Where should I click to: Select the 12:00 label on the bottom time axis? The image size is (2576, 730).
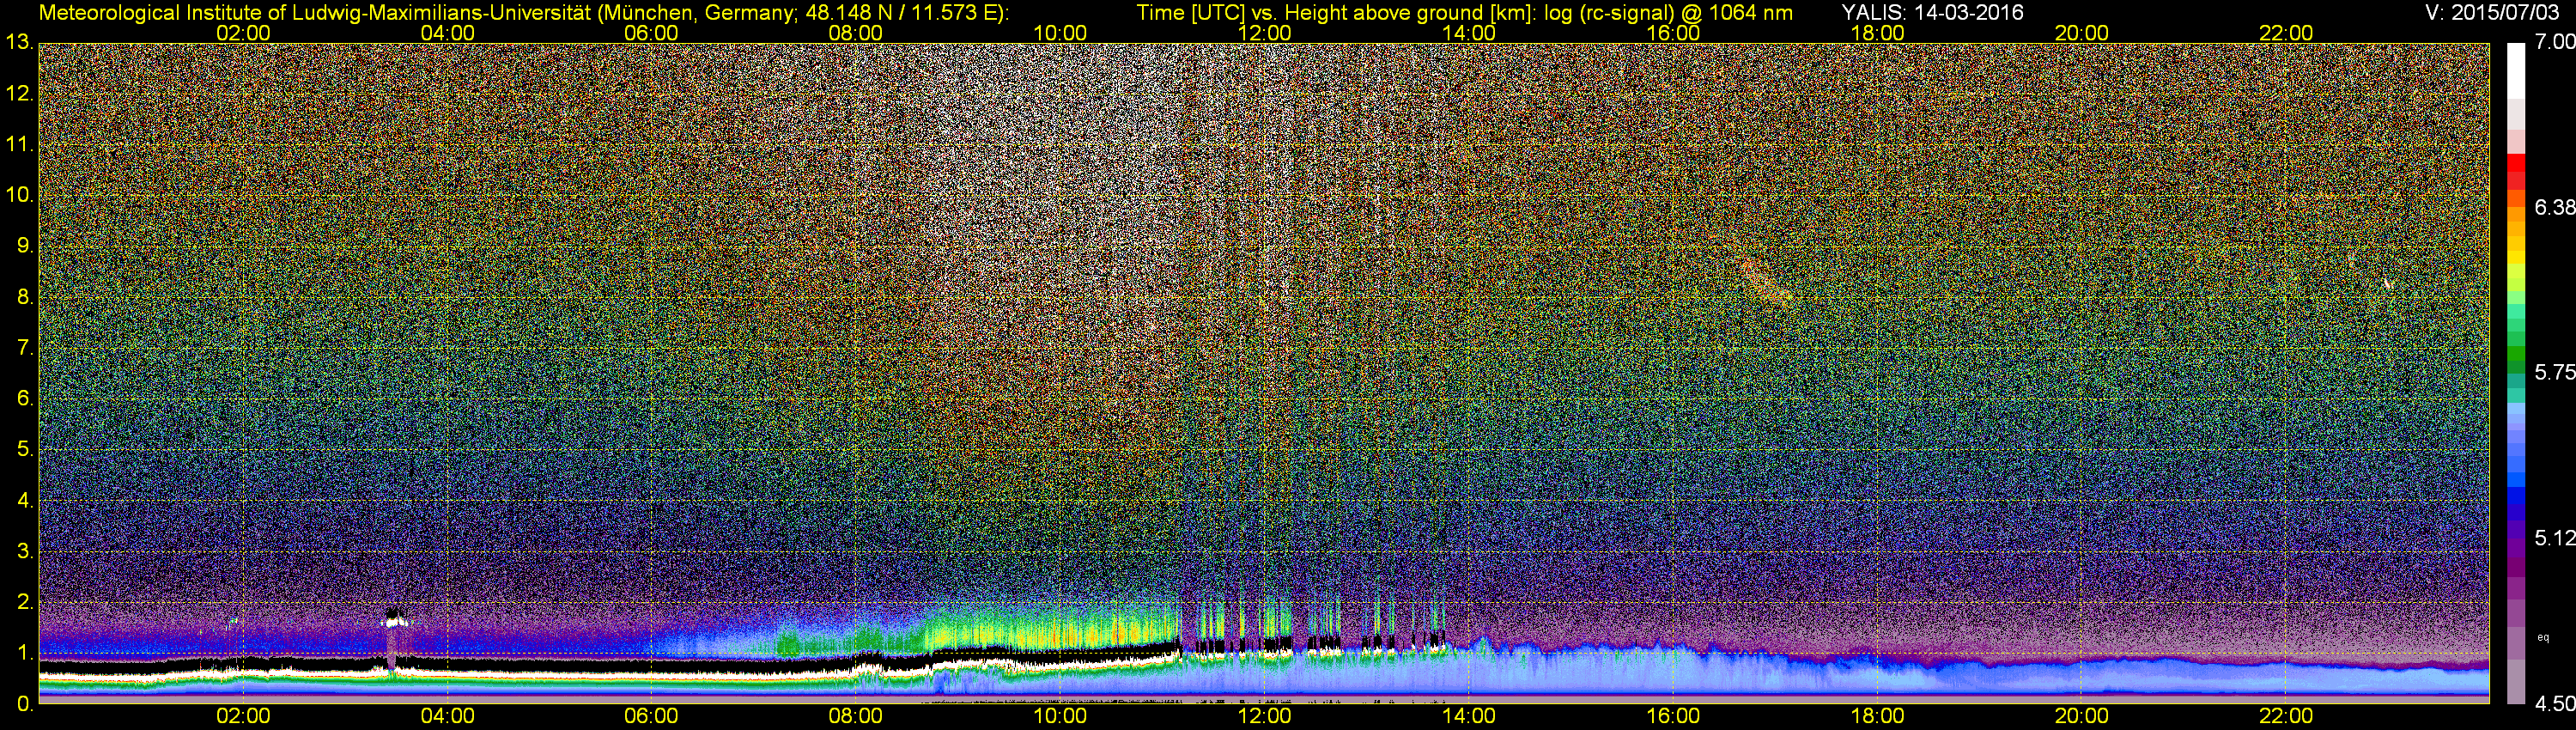[1264, 716]
